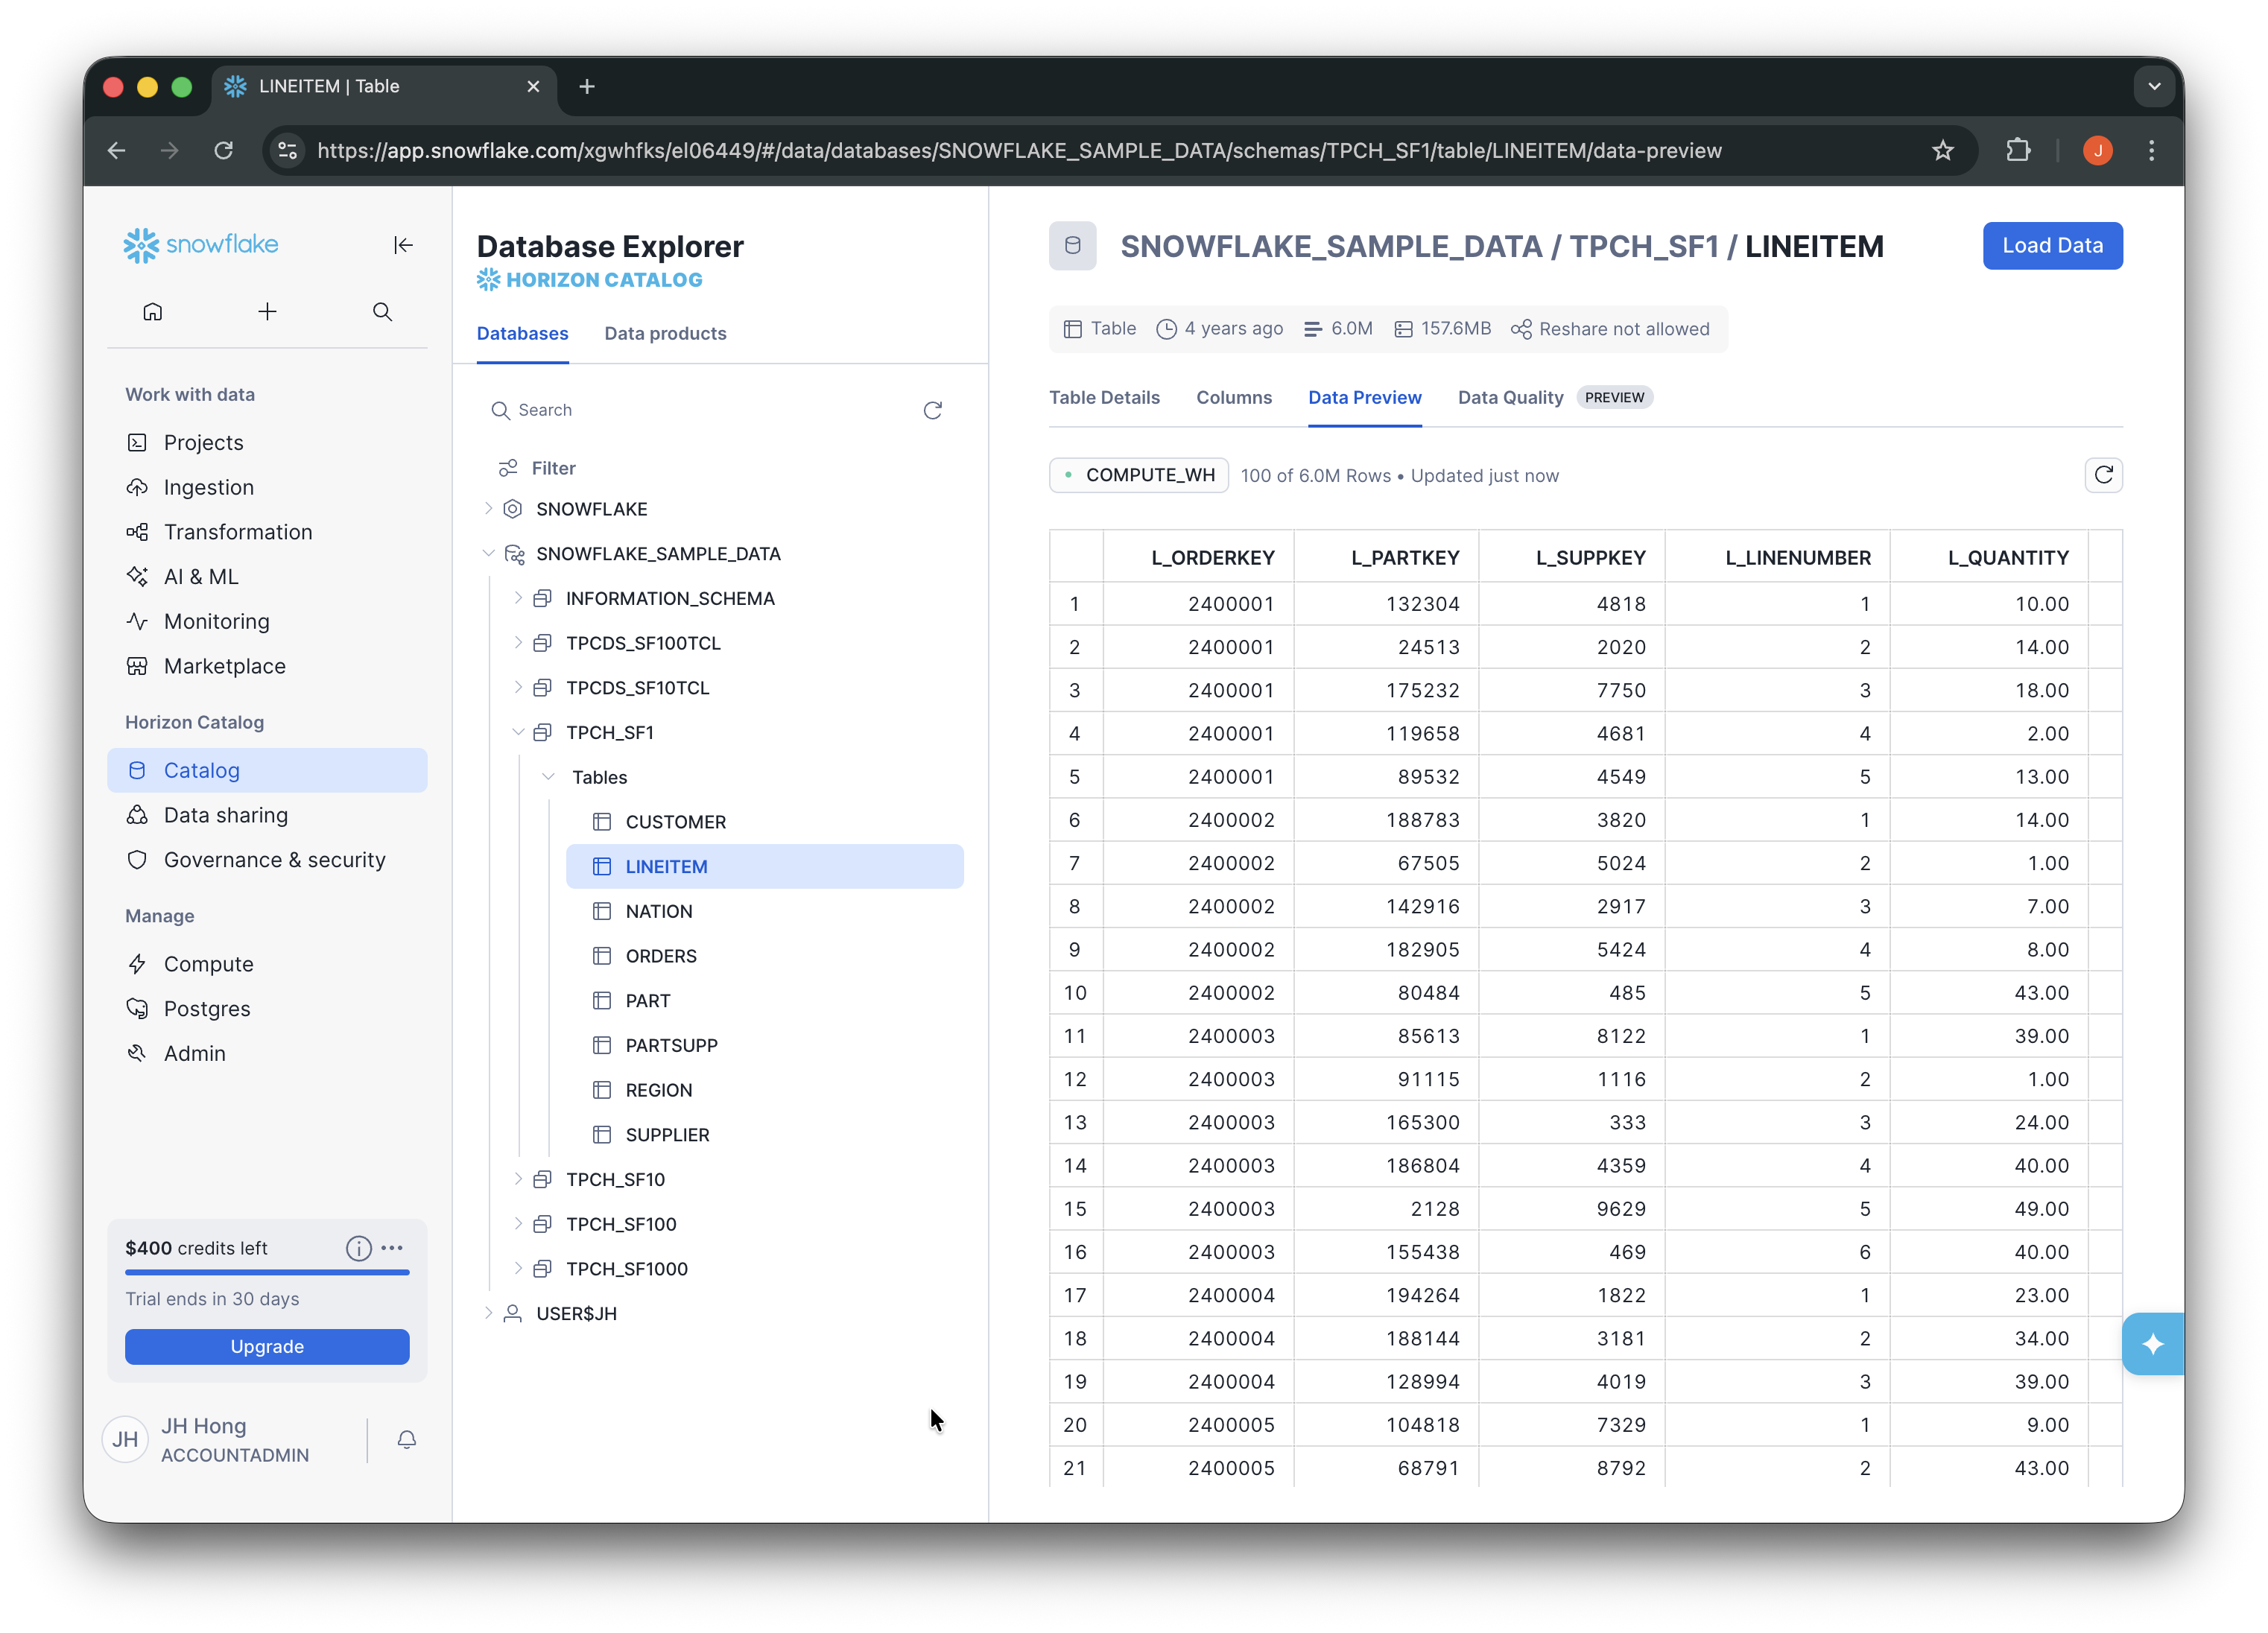Expand the TPCDS_SF100TCL schema
This screenshot has width=2268, height=1633.
coord(518,643)
